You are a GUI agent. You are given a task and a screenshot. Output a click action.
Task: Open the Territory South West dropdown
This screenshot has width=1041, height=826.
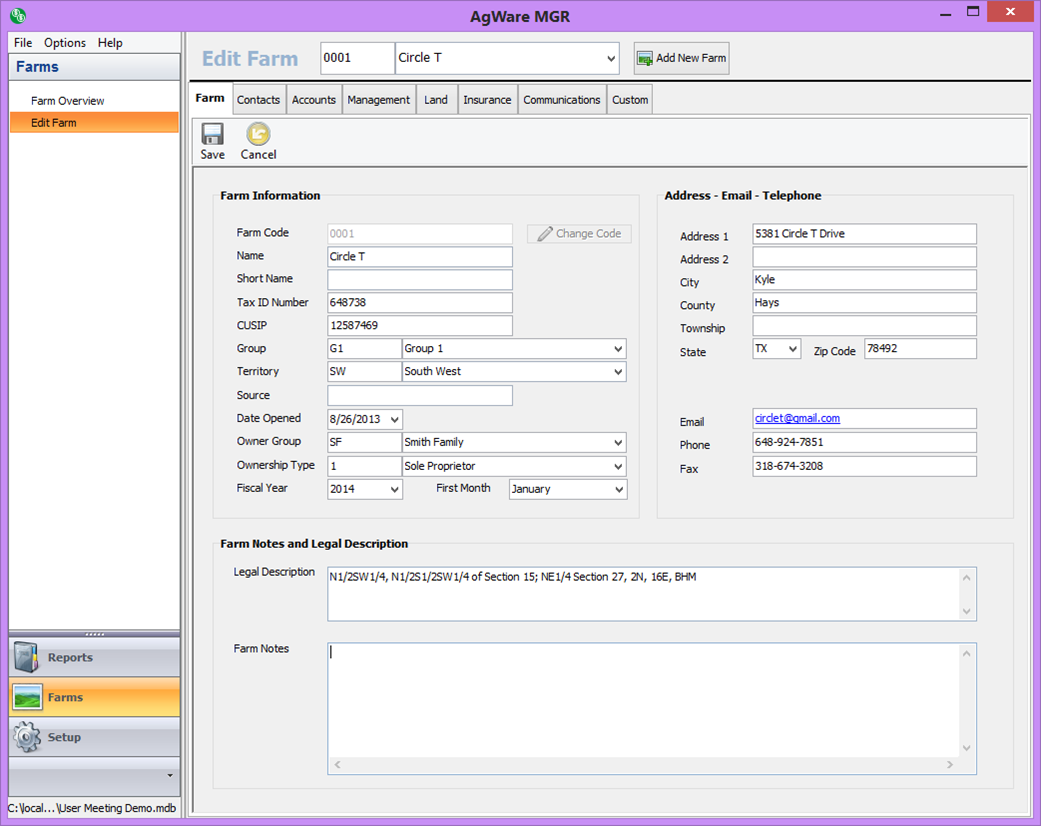(618, 372)
